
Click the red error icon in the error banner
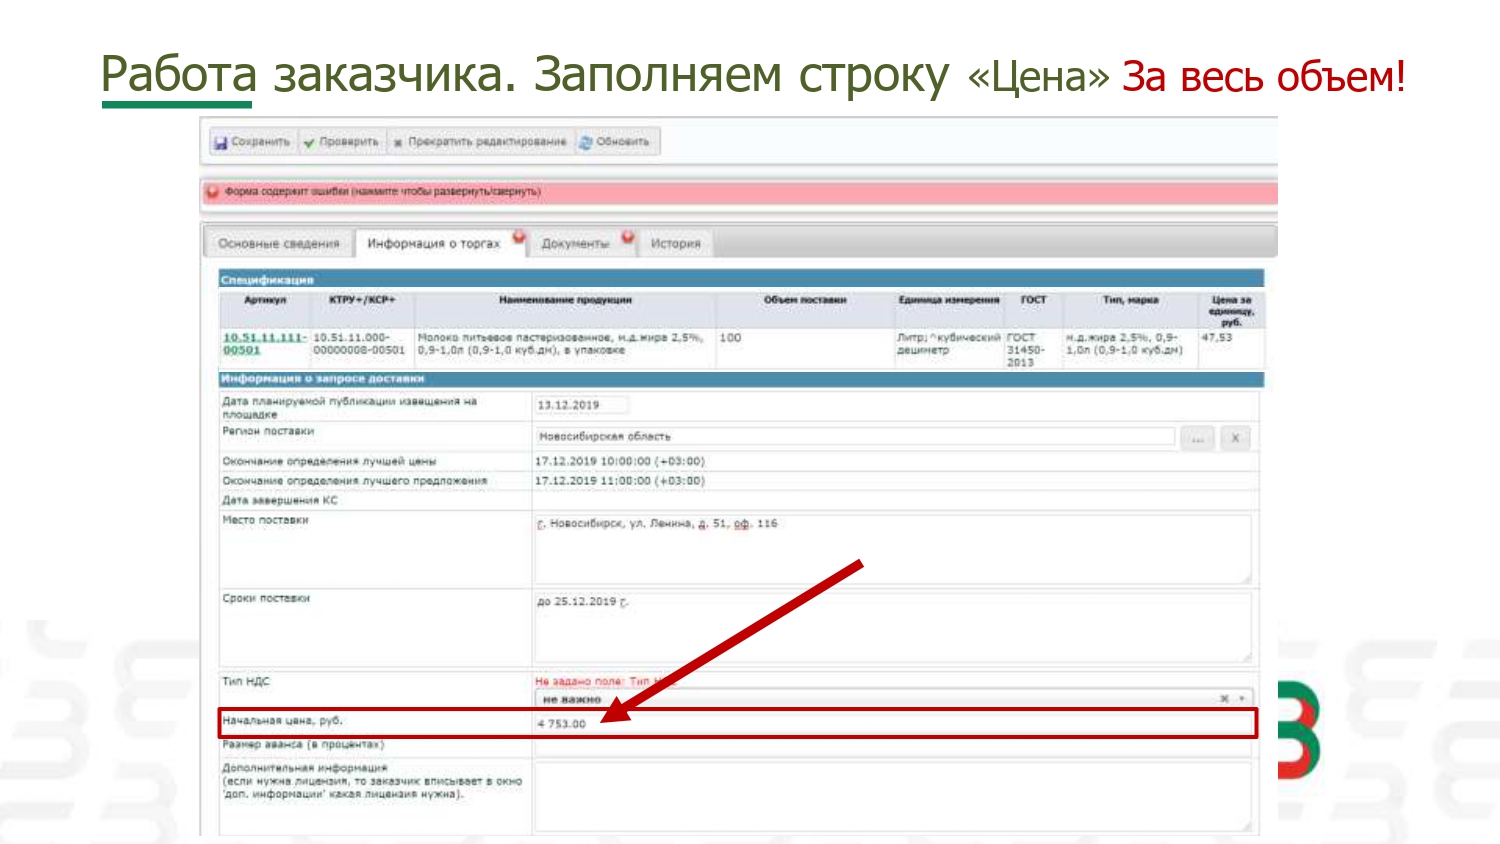click(212, 191)
